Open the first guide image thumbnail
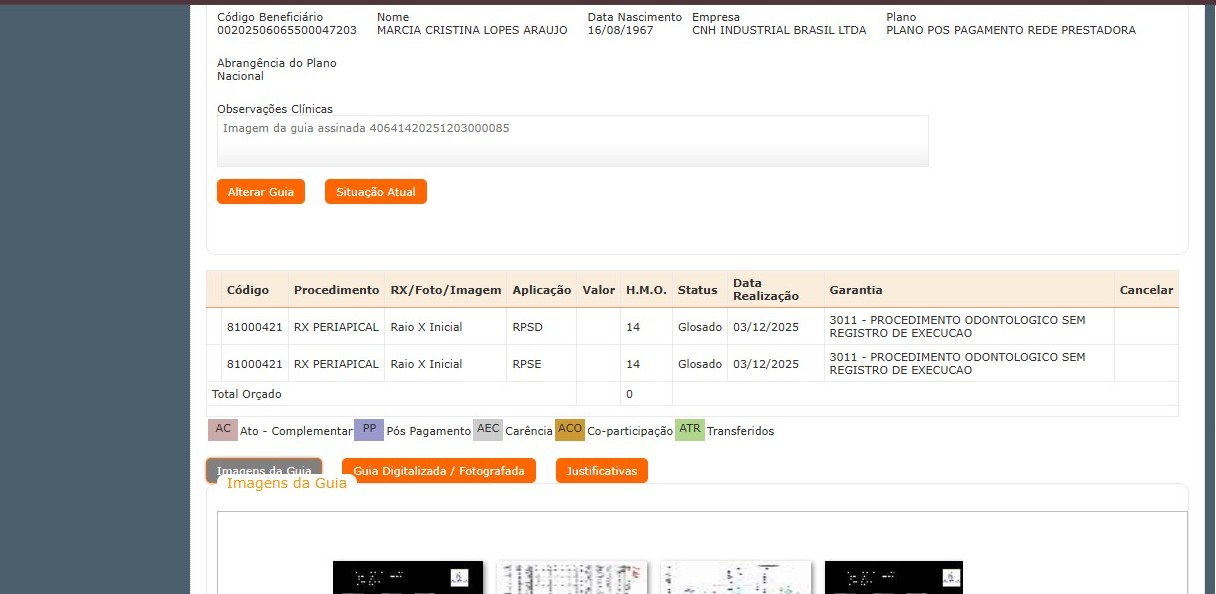1216x594 pixels. tap(408, 578)
